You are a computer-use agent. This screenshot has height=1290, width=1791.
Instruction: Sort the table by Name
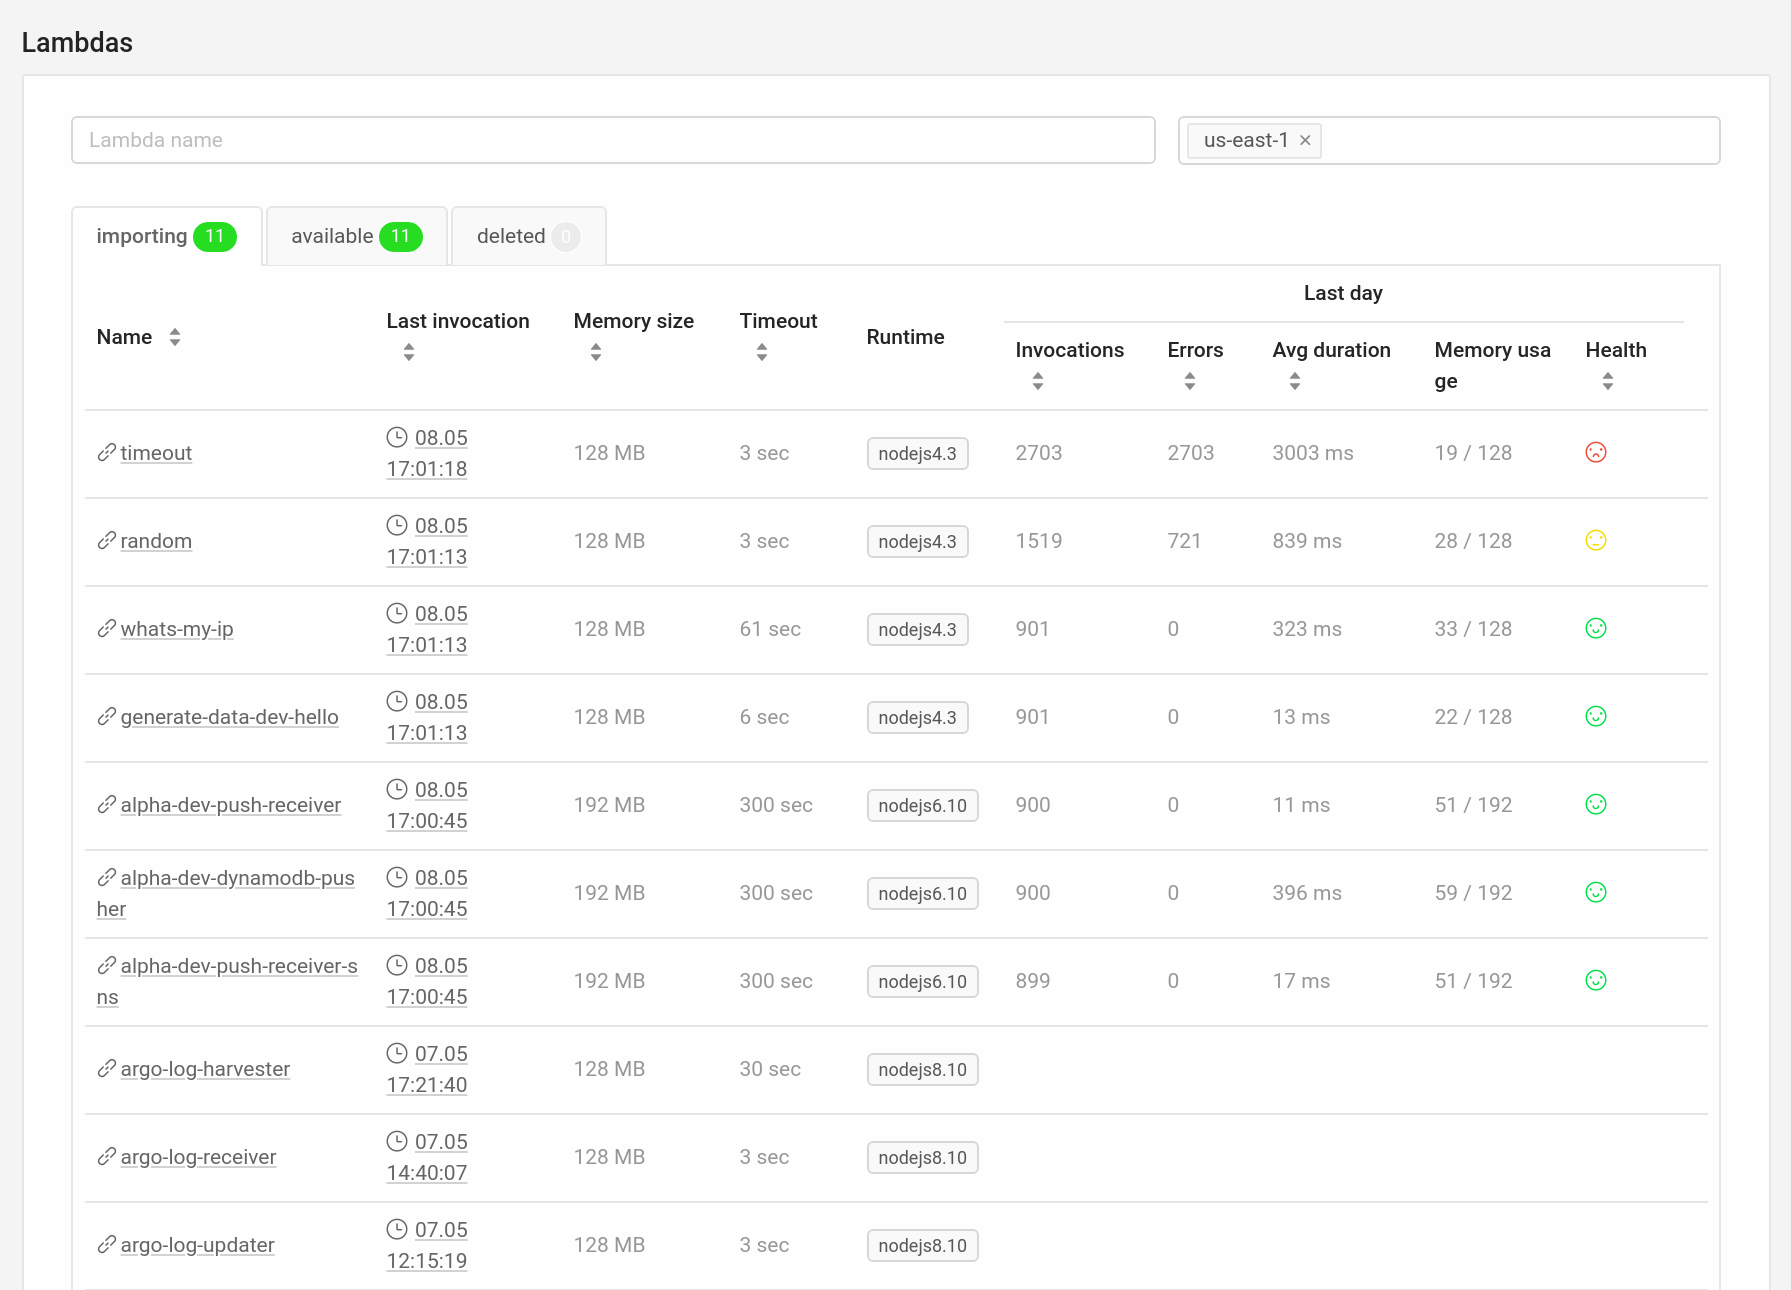click(175, 337)
